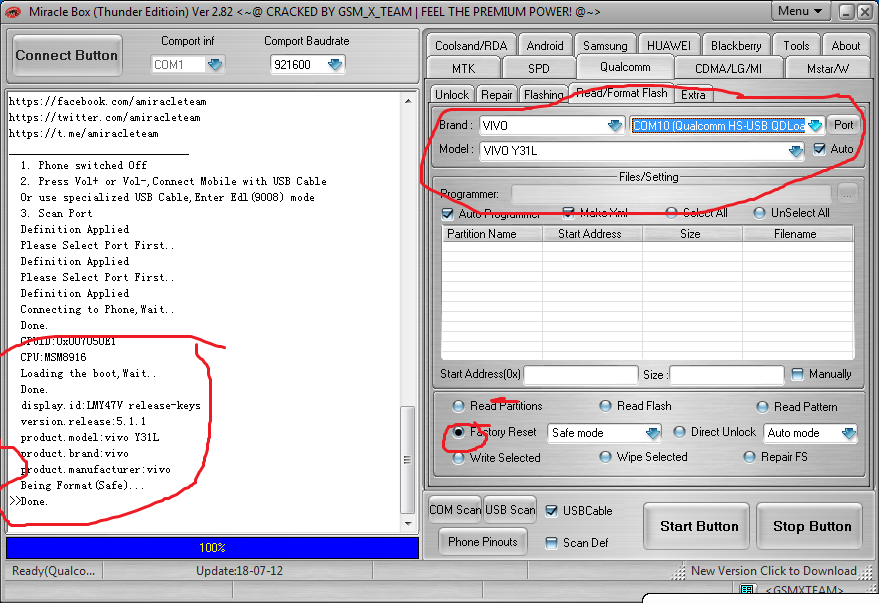The width and height of the screenshot is (879, 603).
Task: Switch to the HUAWEI tab
Action: pos(669,45)
